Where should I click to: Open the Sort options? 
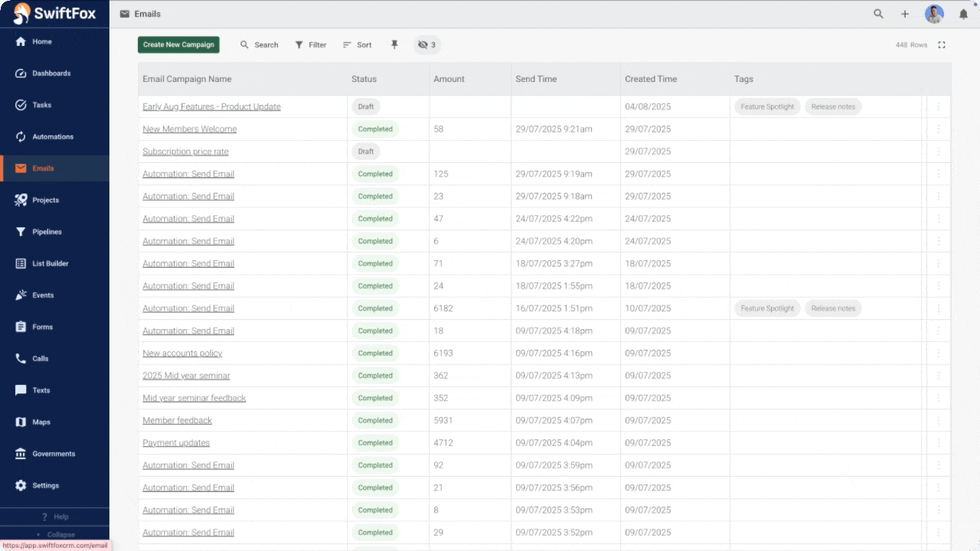[358, 45]
